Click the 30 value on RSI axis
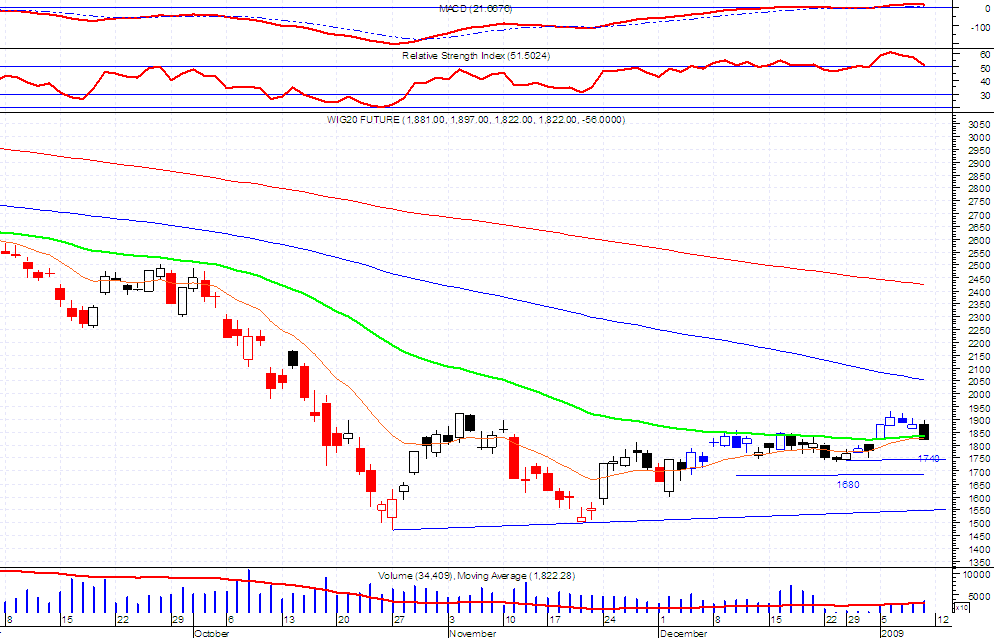This screenshot has height=638, width=994. [x=984, y=96]
